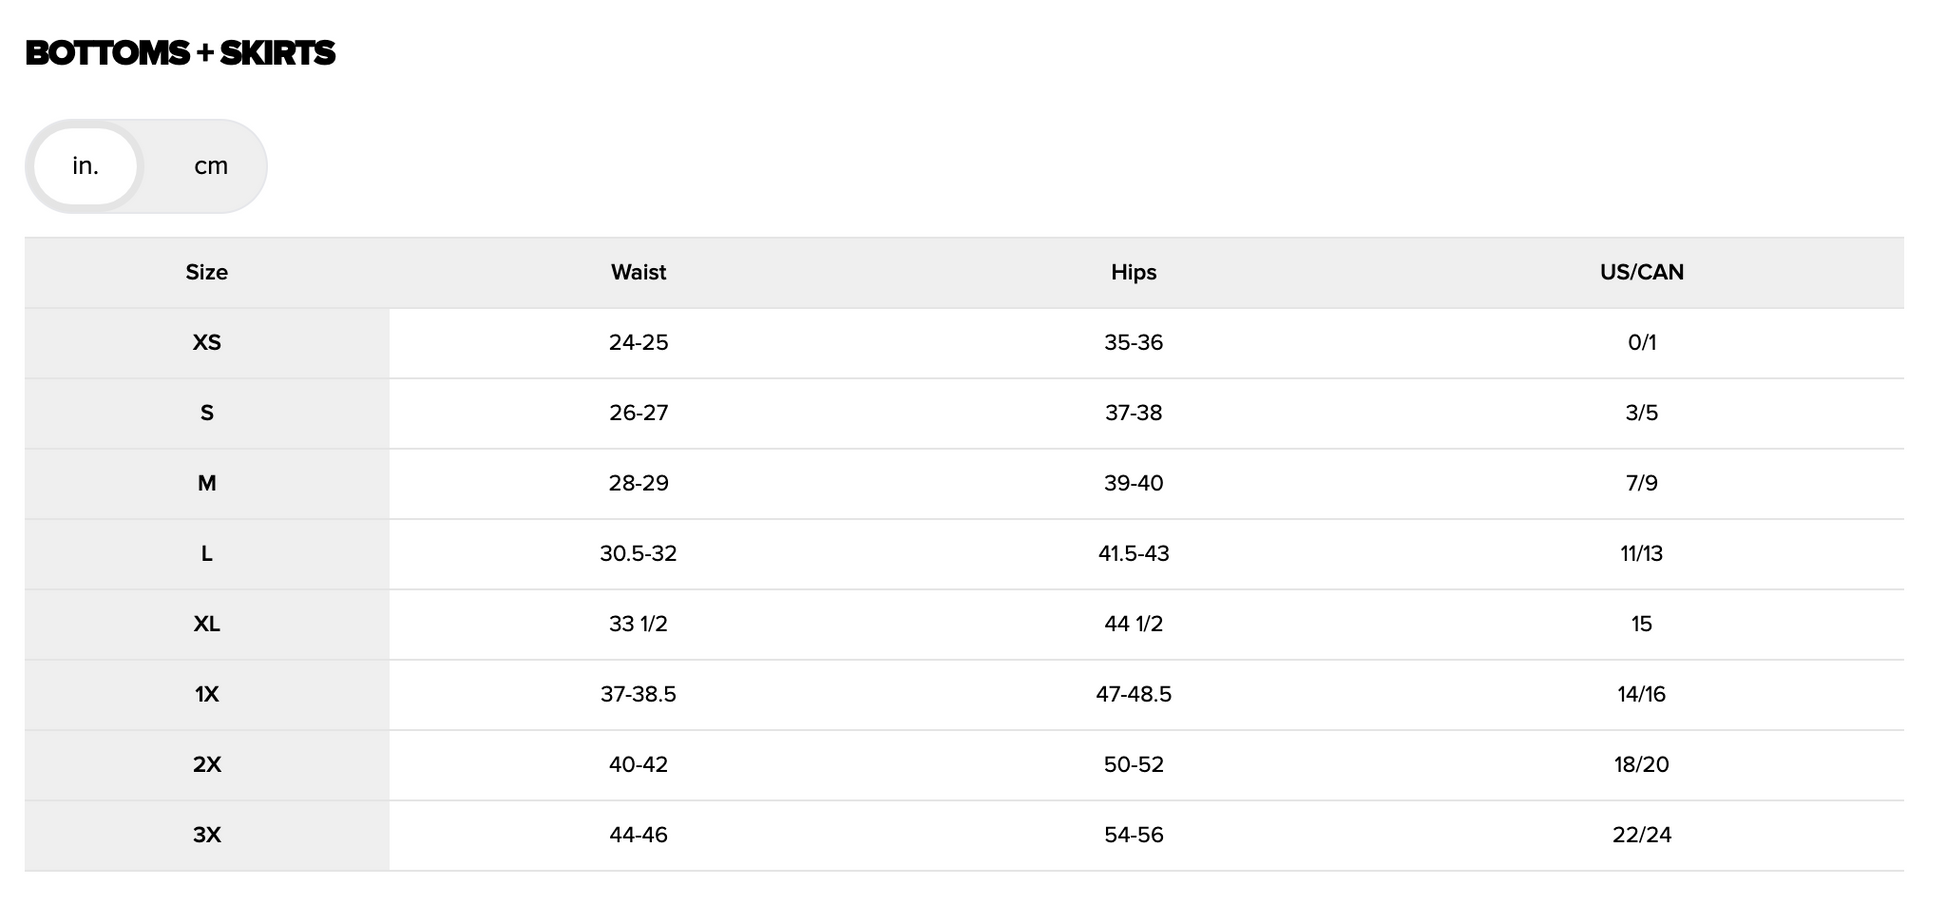Select the XS size row label
This screenshot has height=905, width=1946.
[206, 343]
